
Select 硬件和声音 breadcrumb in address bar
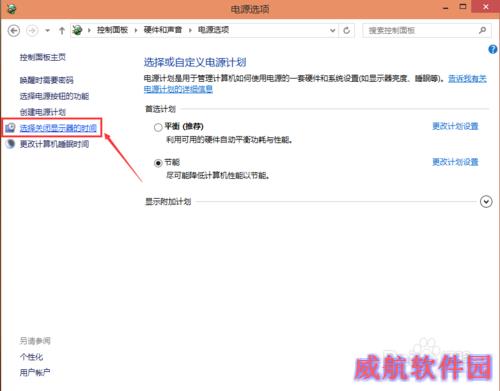(163, 30)
